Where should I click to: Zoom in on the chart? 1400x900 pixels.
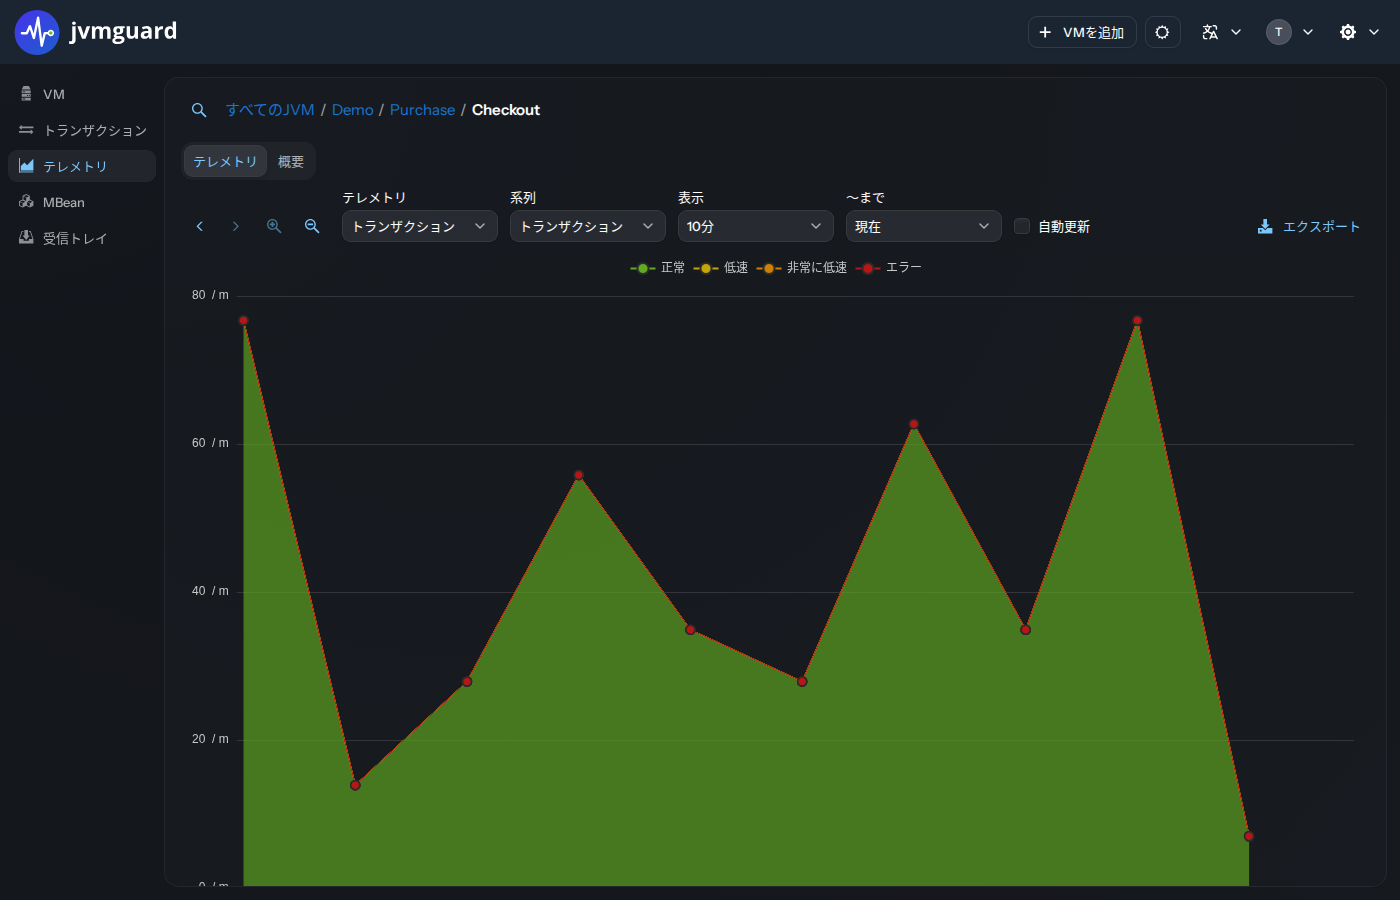(274, 226)
